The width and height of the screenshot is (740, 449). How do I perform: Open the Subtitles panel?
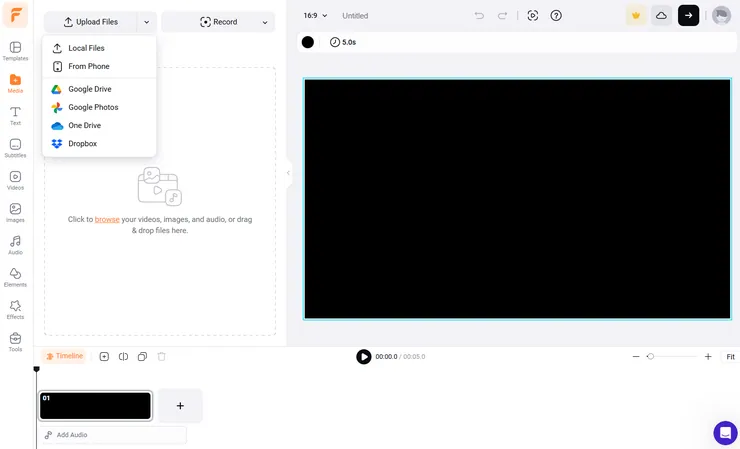coord(15,148)
